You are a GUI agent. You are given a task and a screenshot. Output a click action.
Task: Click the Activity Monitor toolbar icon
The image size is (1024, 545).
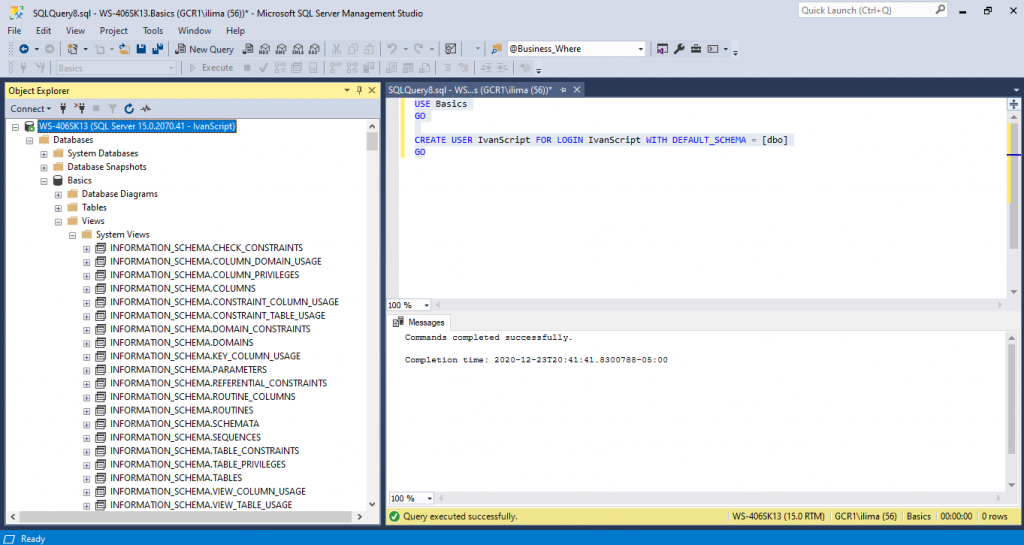pos(451,49)
